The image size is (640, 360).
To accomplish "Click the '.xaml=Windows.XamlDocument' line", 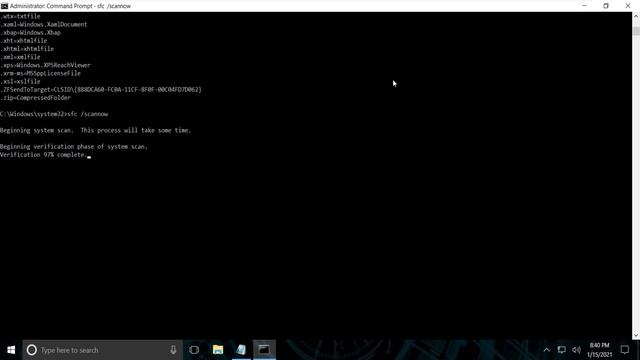I will [x=44, y=24].
